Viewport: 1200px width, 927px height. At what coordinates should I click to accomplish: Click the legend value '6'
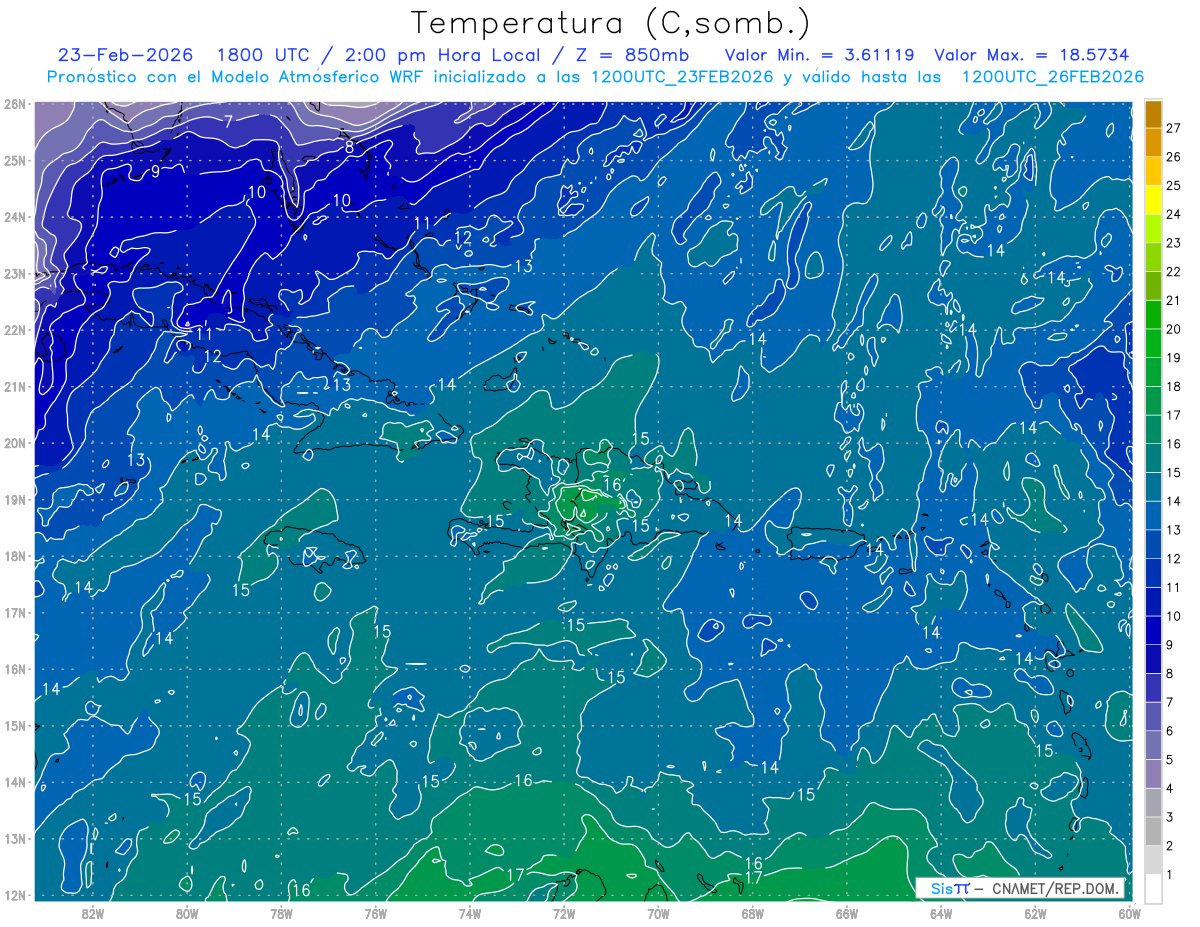point(1170,731)
